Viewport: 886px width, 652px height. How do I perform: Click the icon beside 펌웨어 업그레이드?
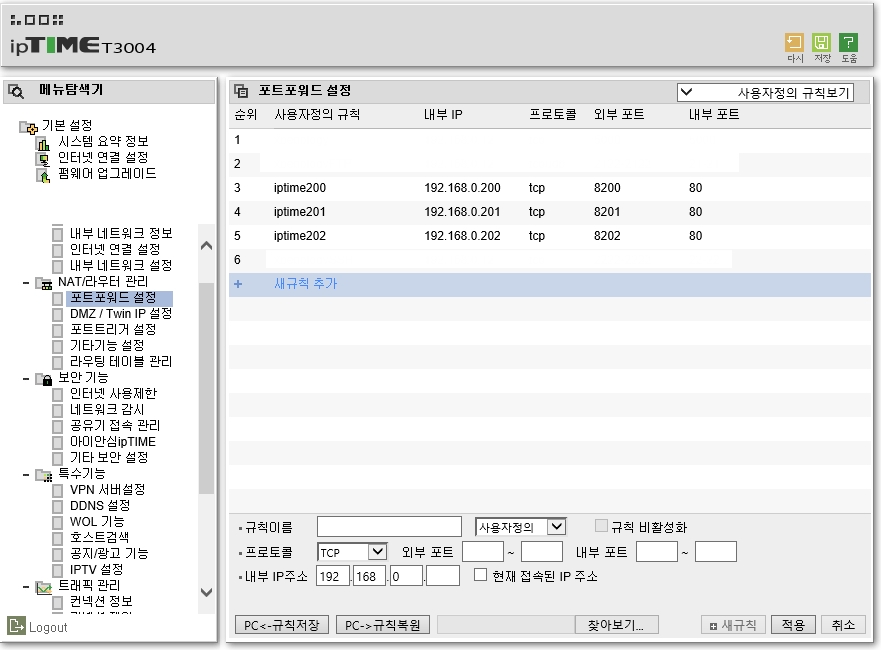coord(43,175)
